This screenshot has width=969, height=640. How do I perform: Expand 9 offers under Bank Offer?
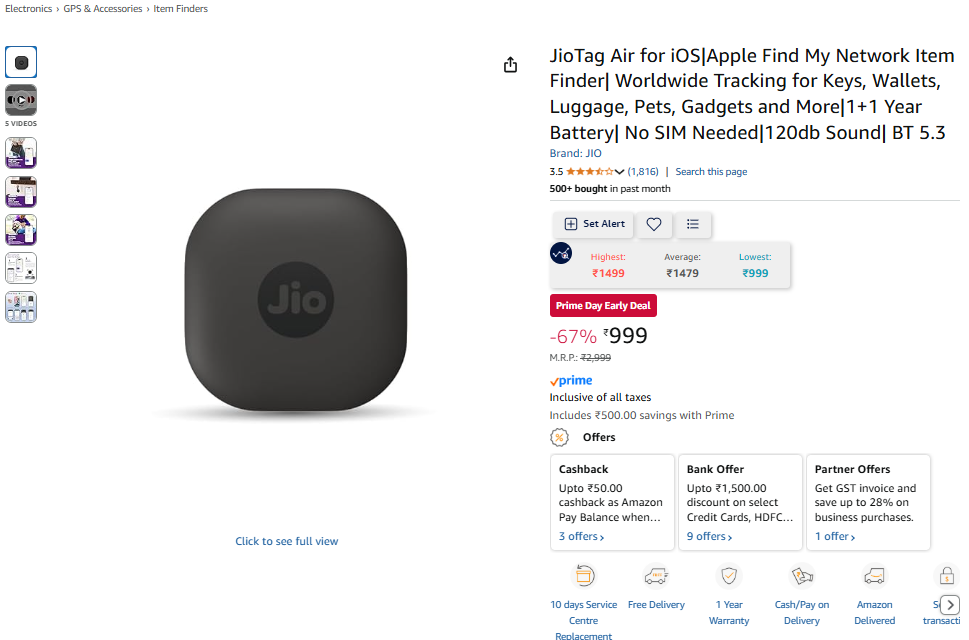pyautogui.click(x=709, y=536)
